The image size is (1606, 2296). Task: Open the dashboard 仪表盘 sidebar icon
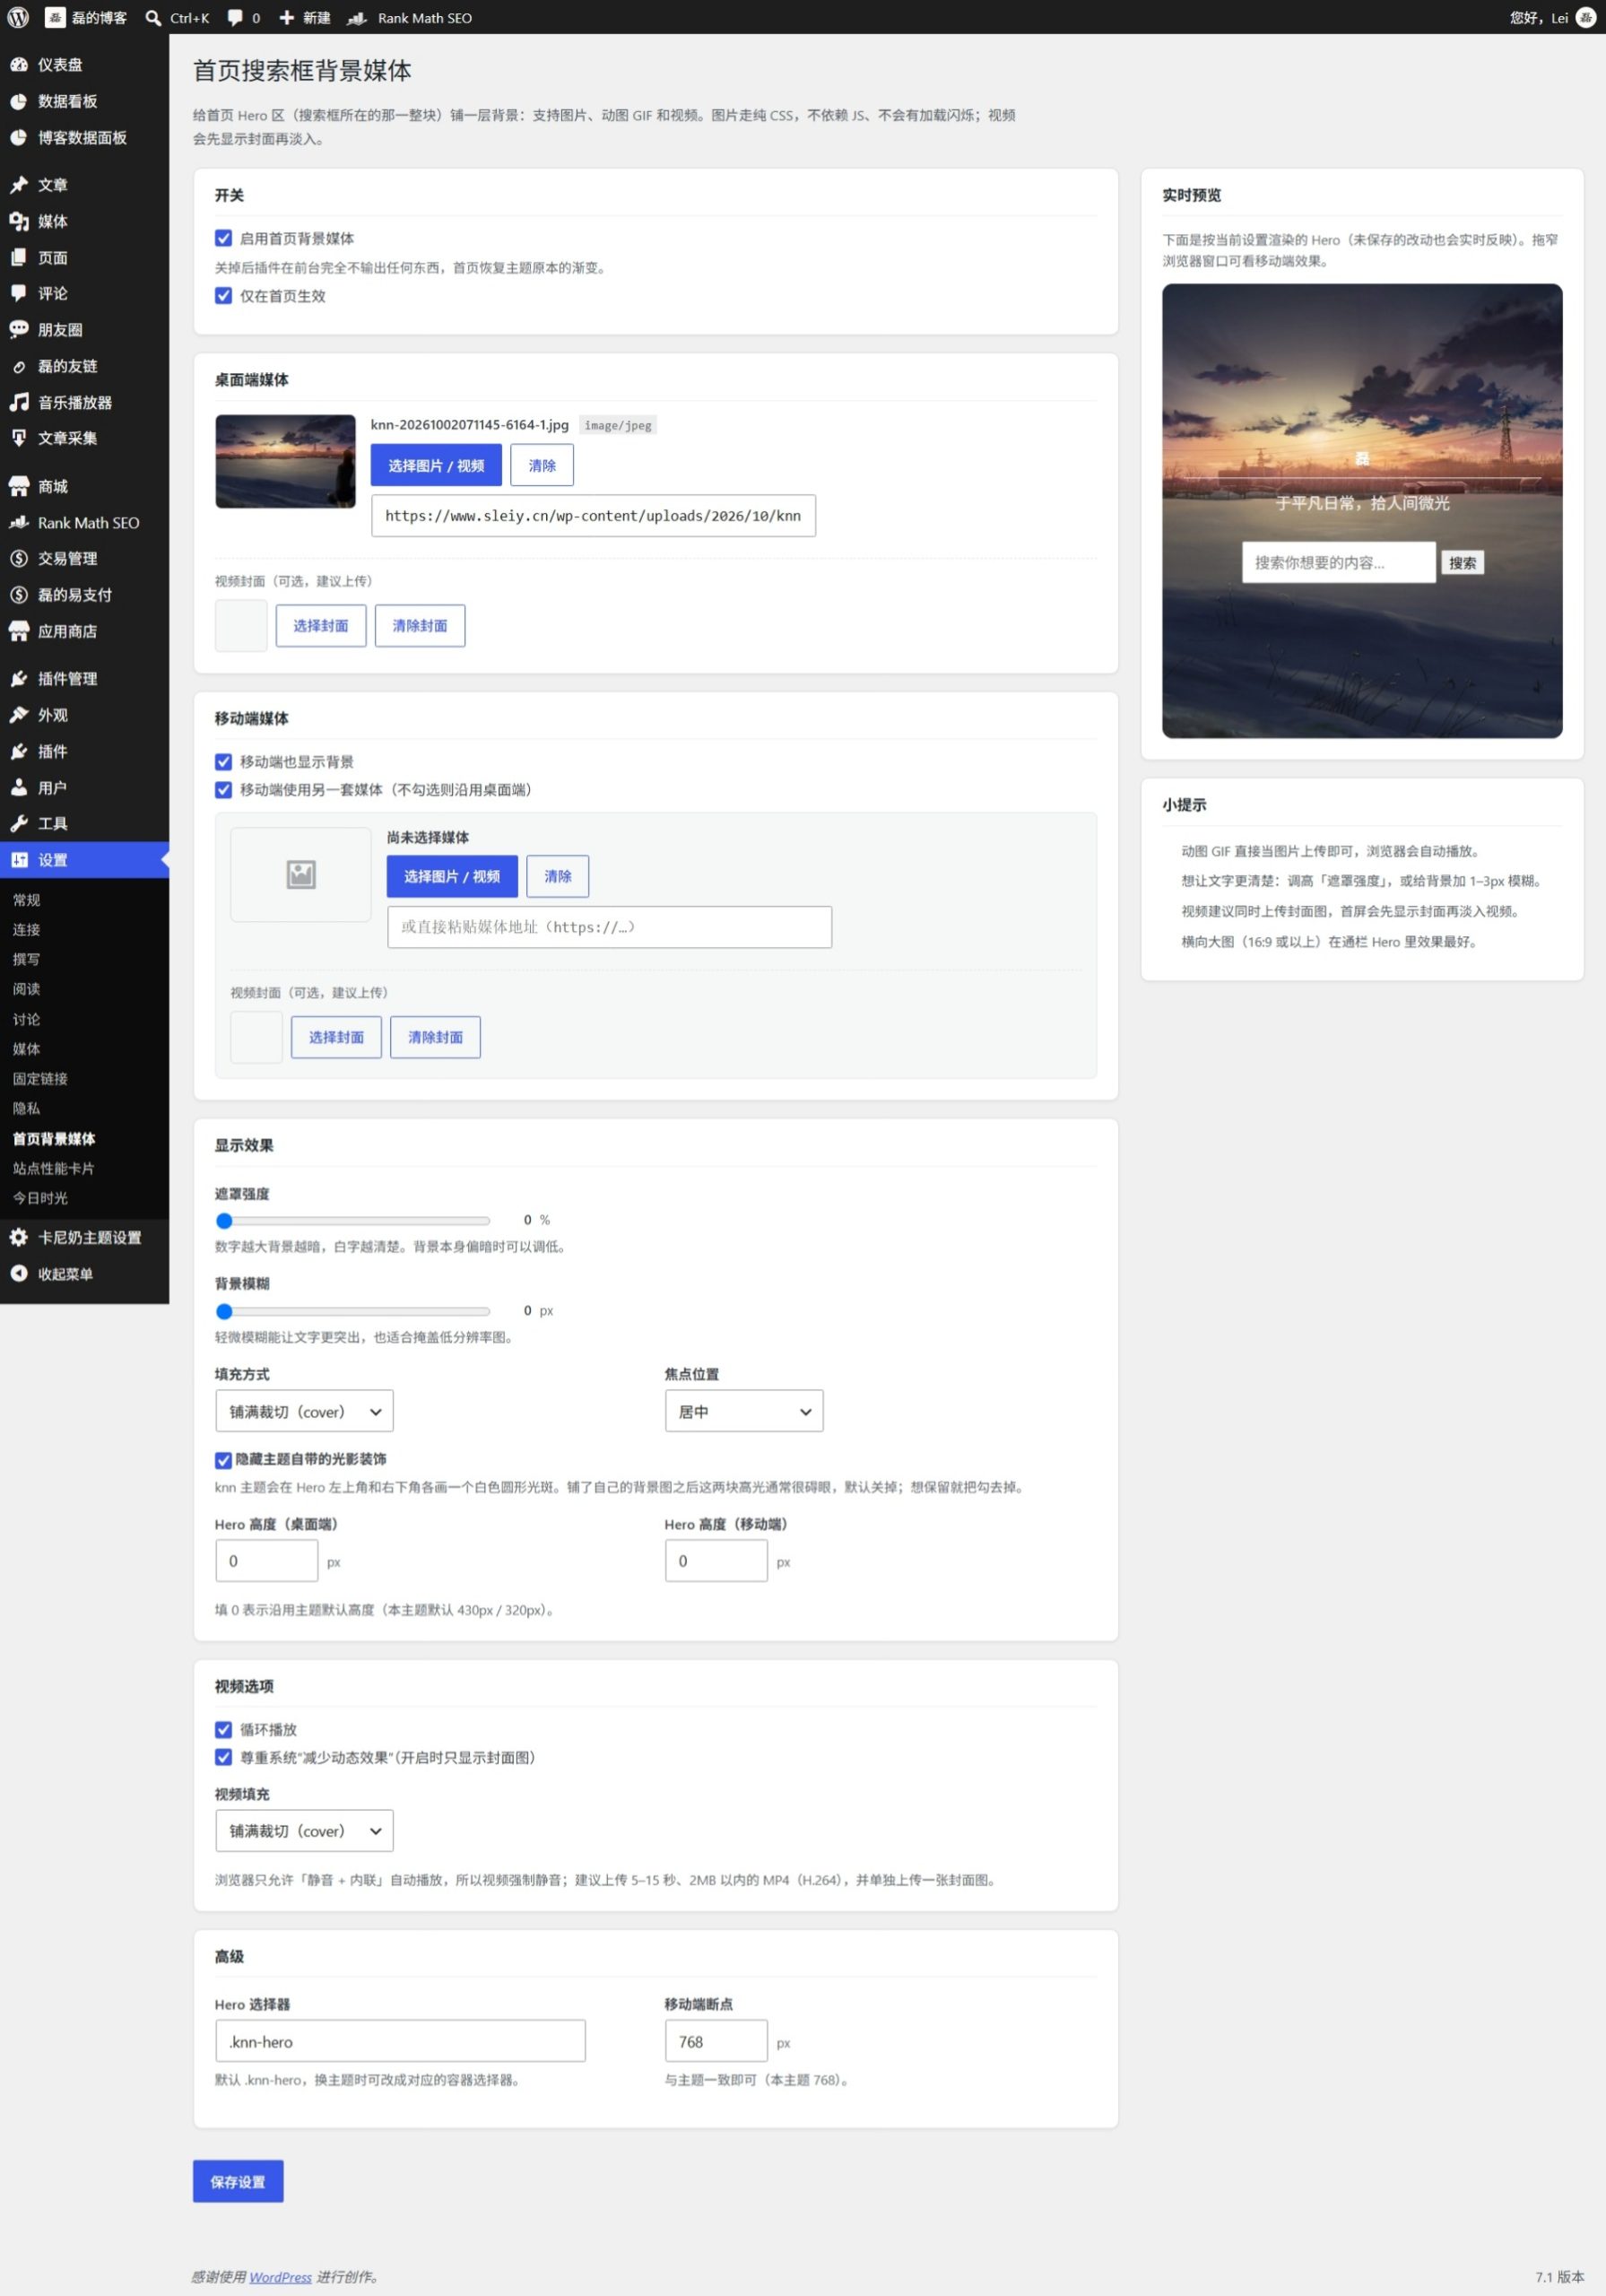[19, 65]
